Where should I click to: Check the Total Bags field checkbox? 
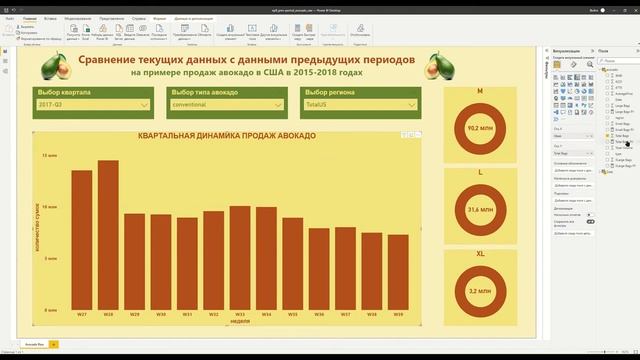coord(607,136)
